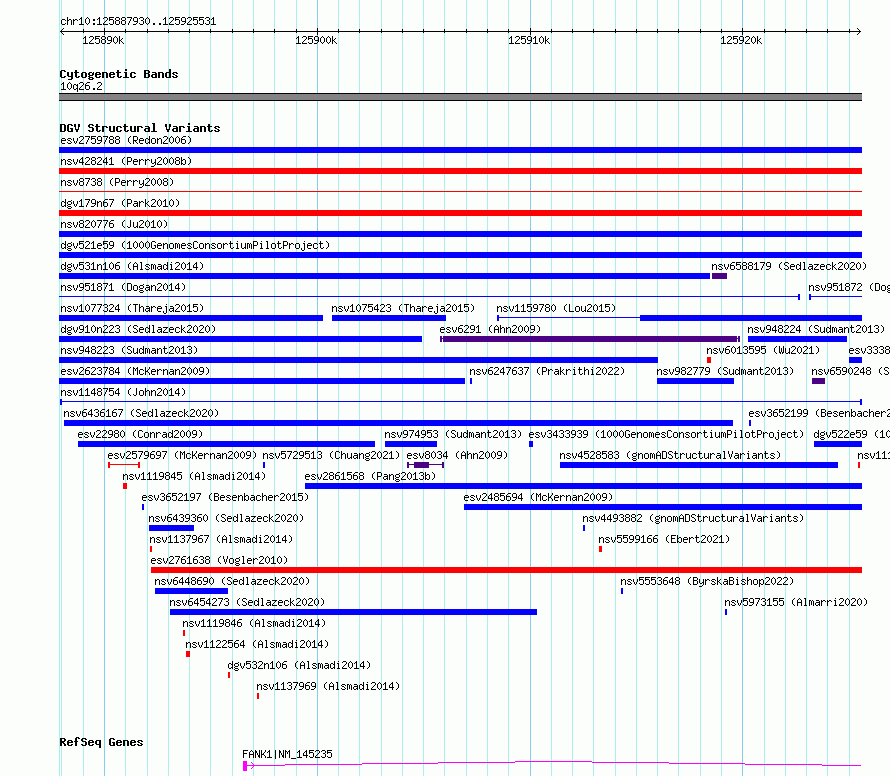Click the magenta FANK1 first exon block
The image size is (890, 776).
coord(245,766)
